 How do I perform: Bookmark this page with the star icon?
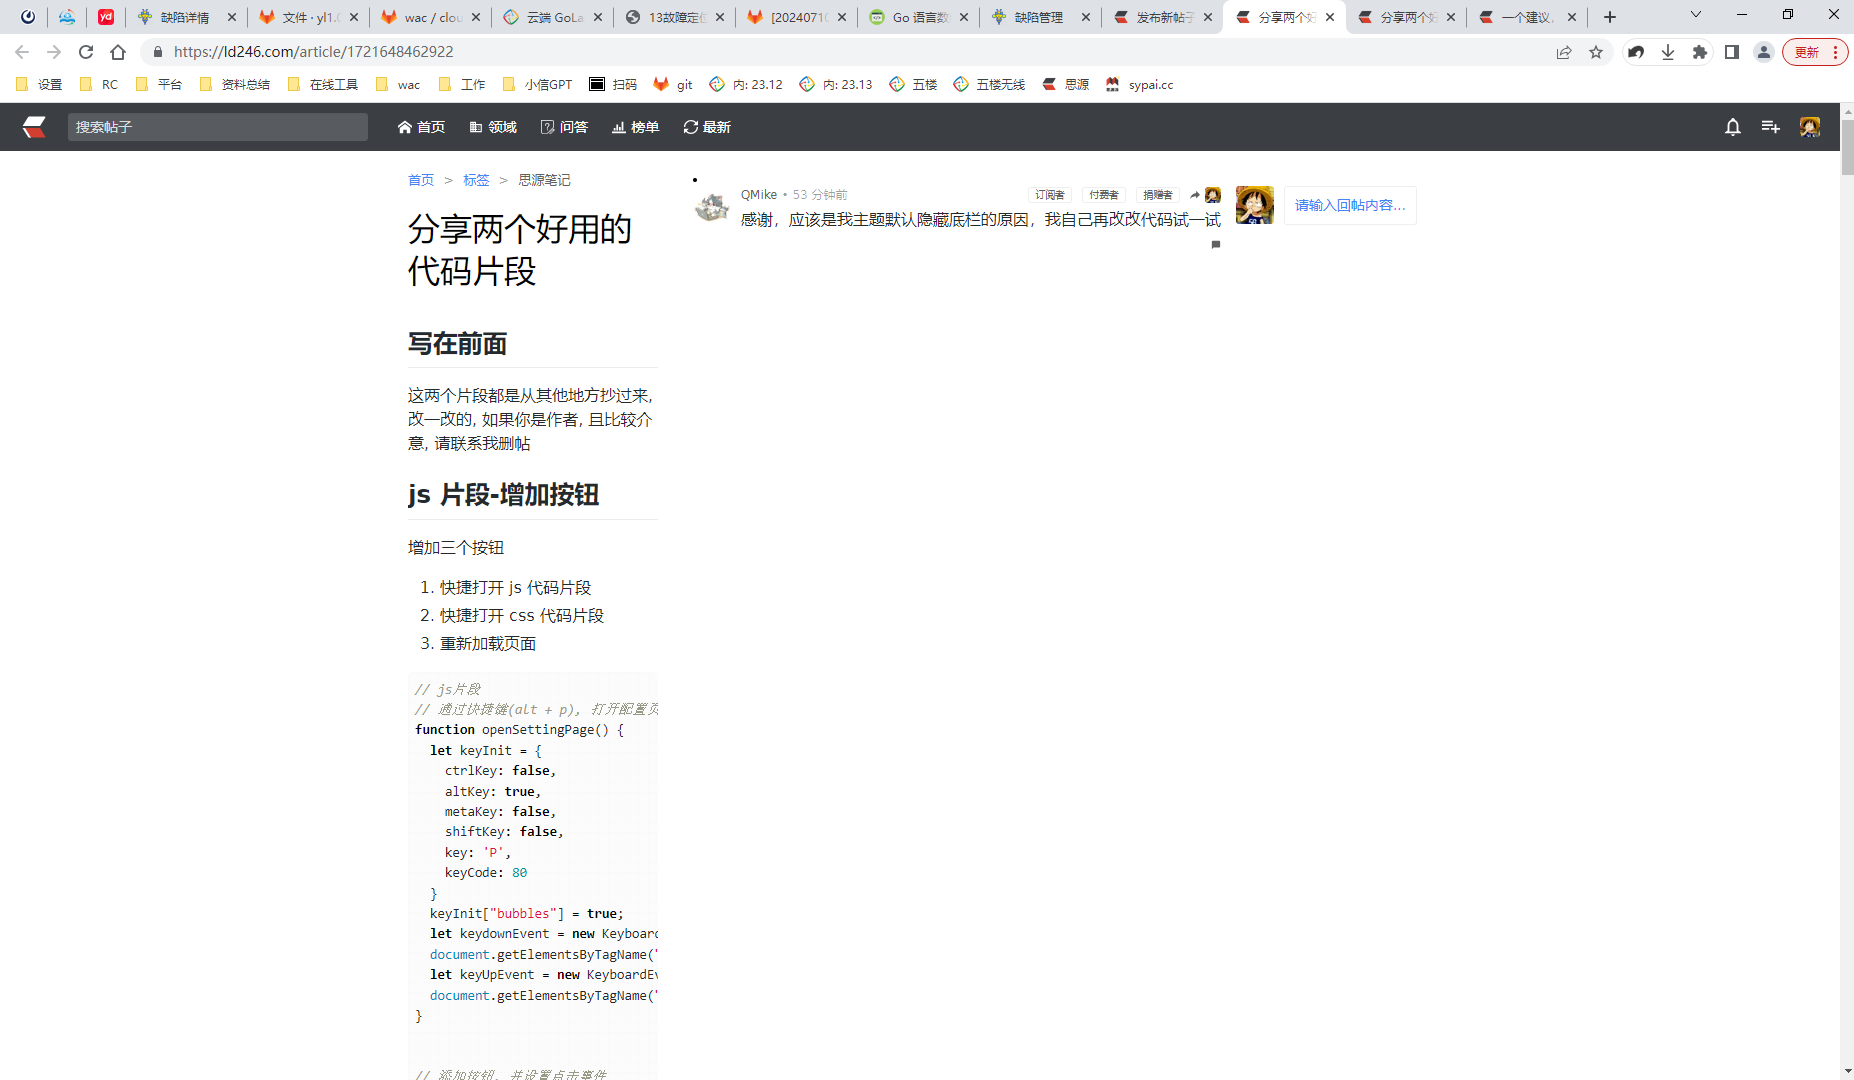1596,52
